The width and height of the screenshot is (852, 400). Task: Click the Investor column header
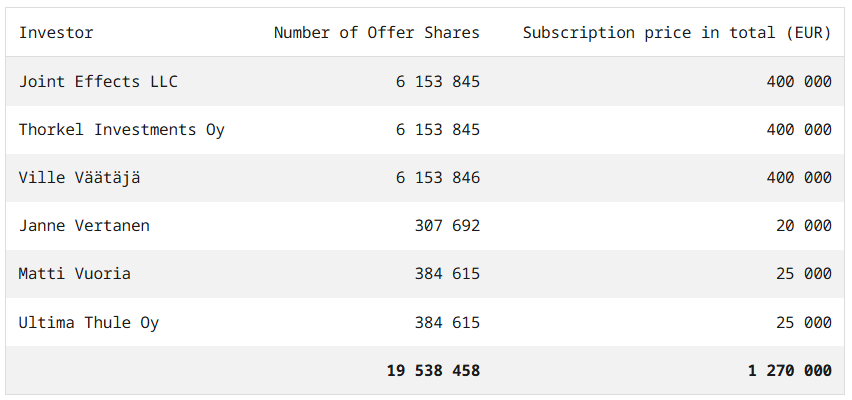click(x=56, y=33)
